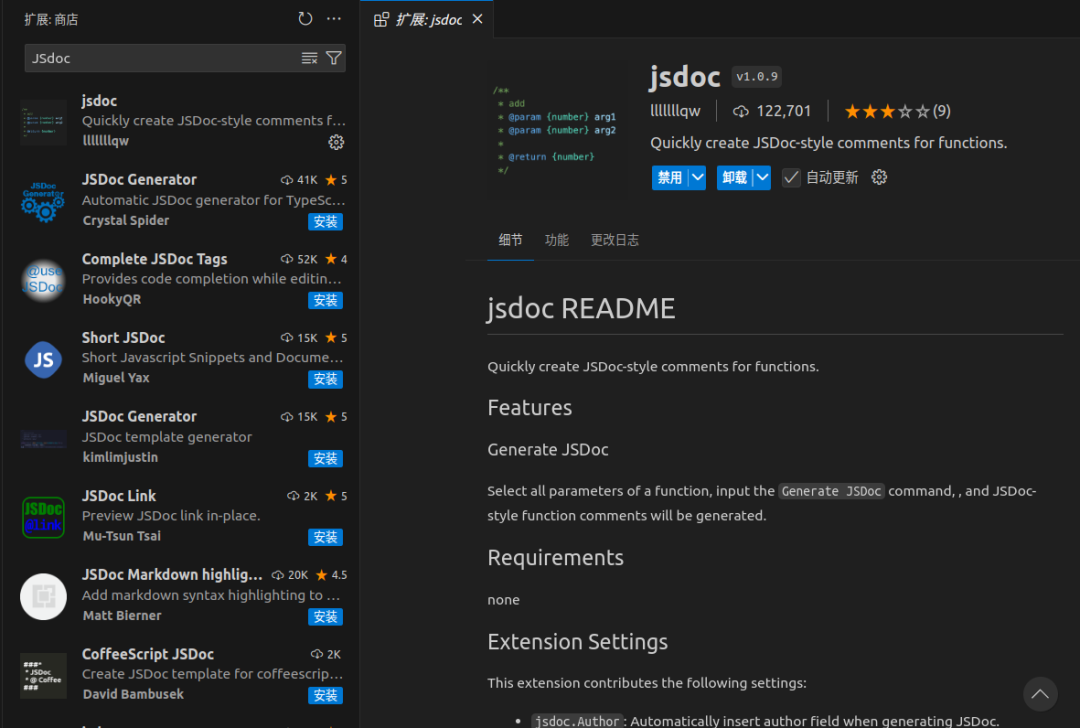Click the large jsdoc code preview image
1080x728 pixels.
pyautogui.click(x=556, y=129)
